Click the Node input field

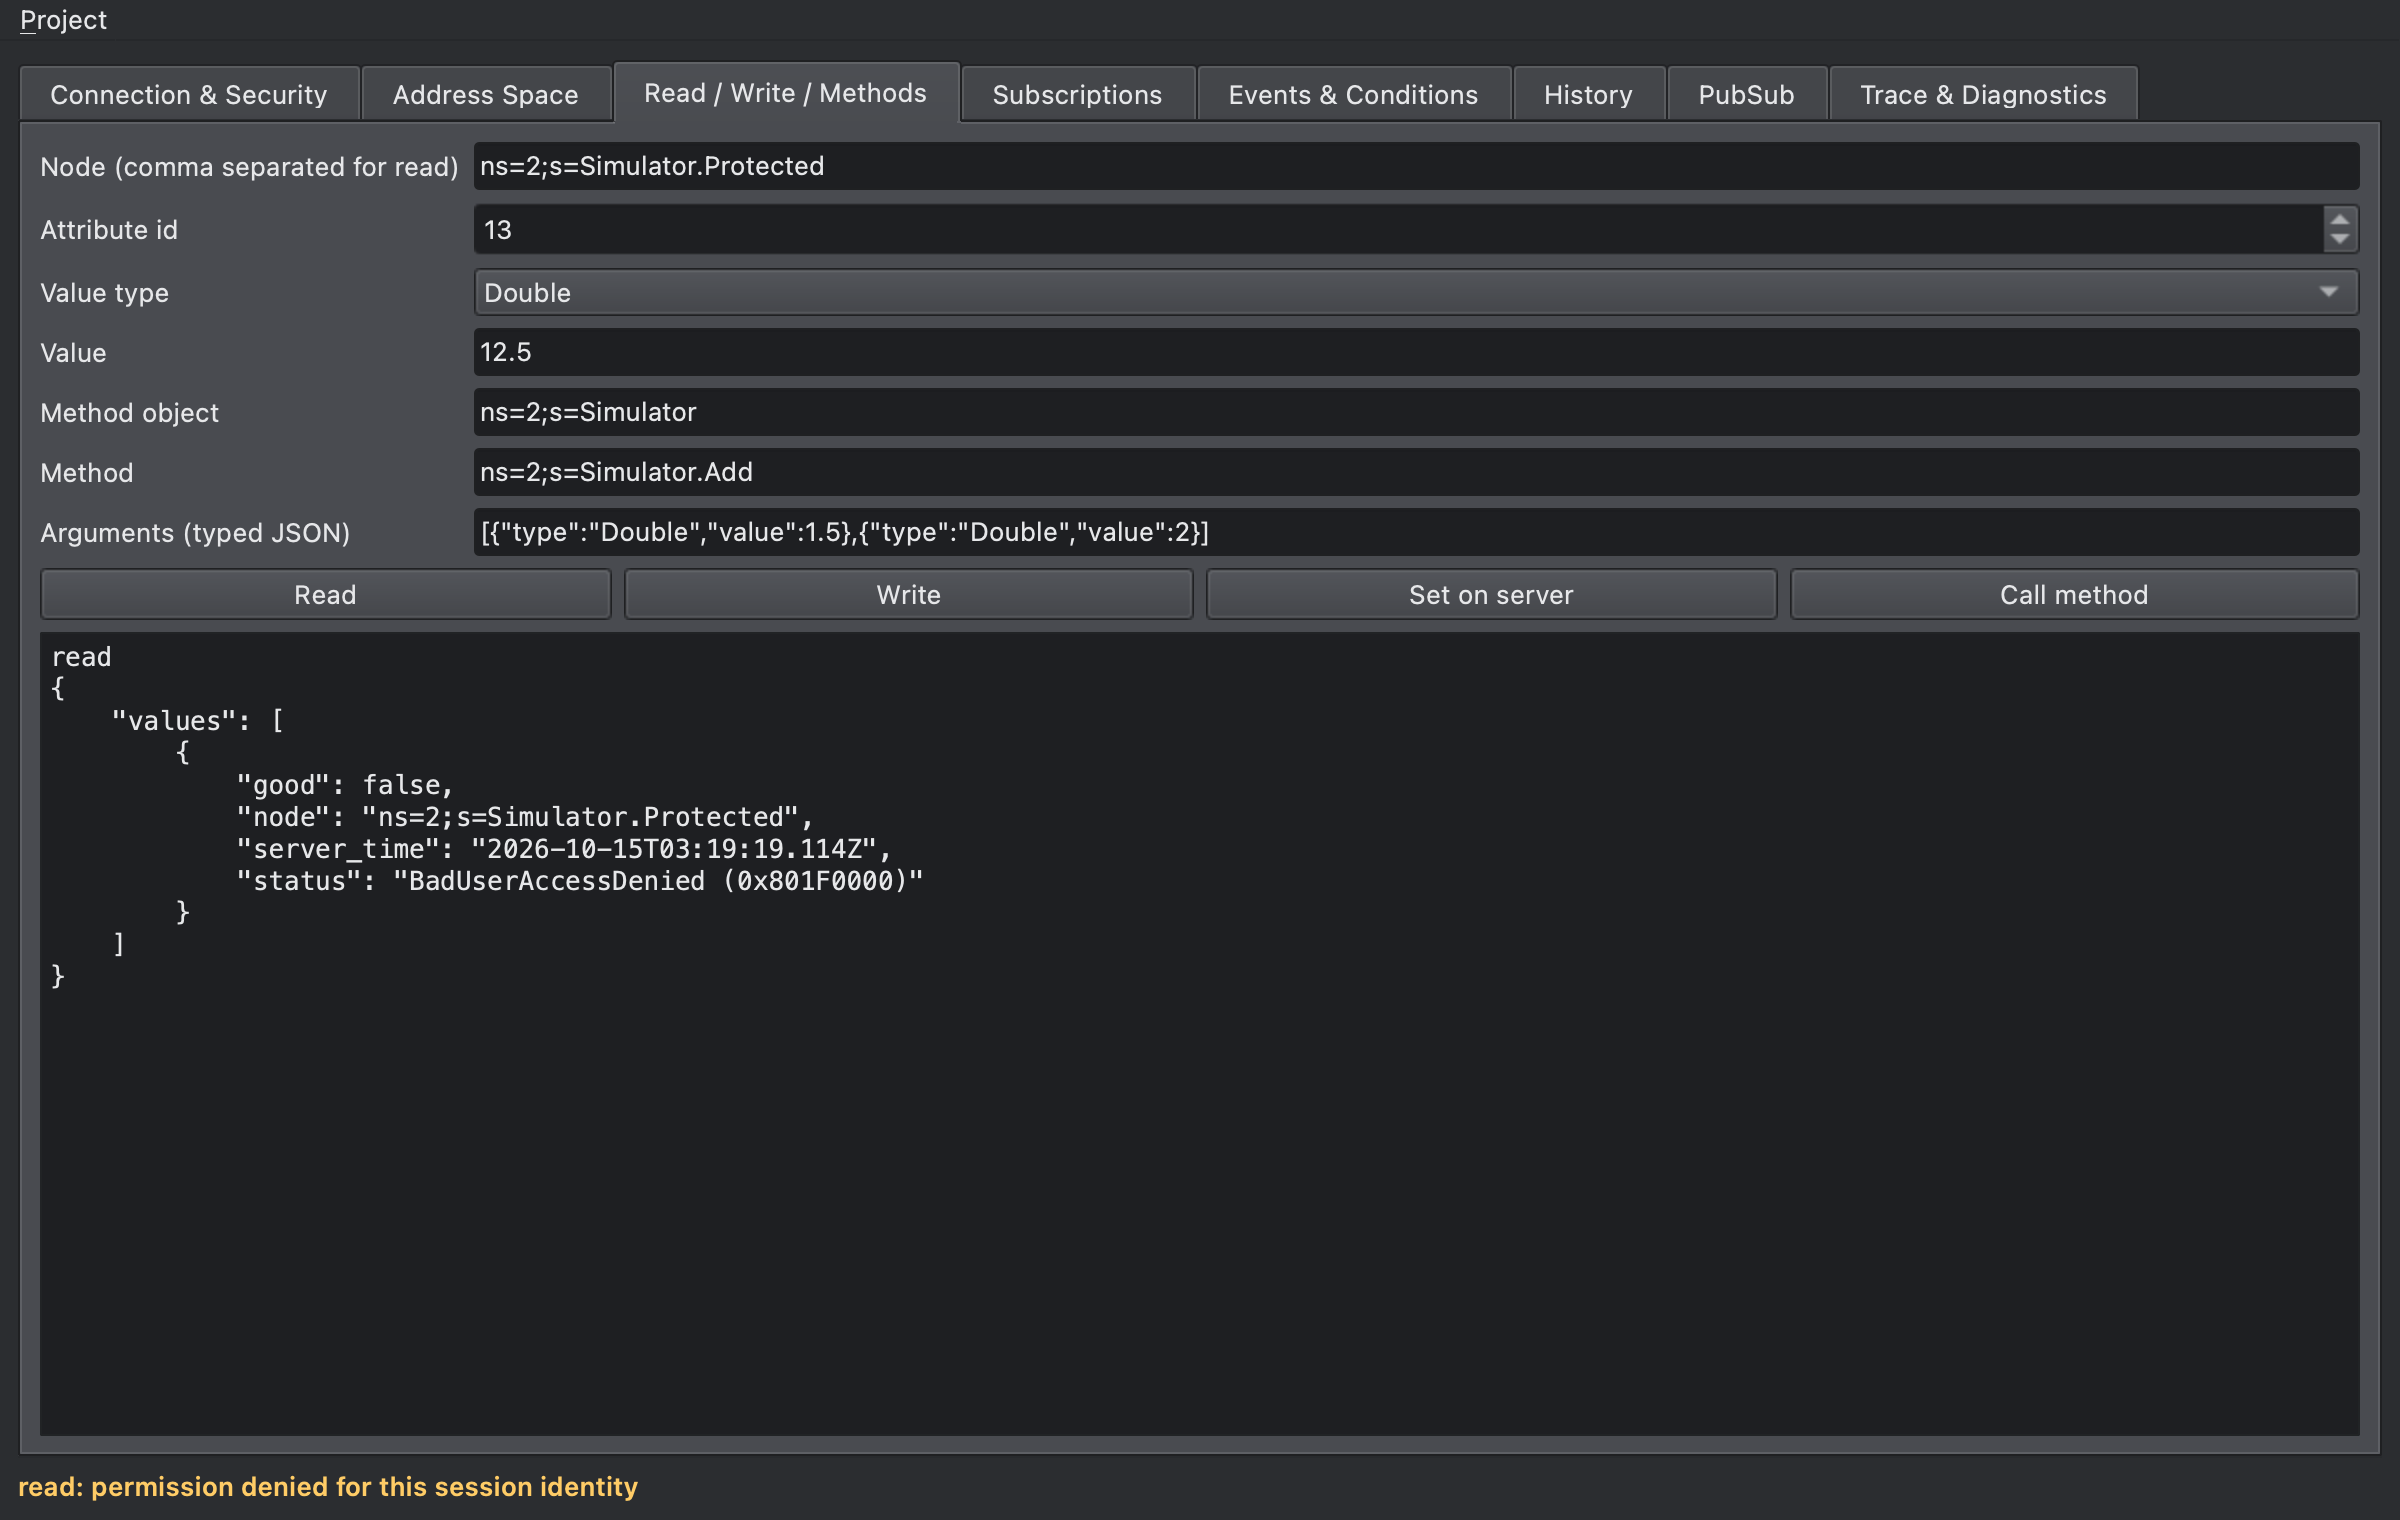(1416, 166)
